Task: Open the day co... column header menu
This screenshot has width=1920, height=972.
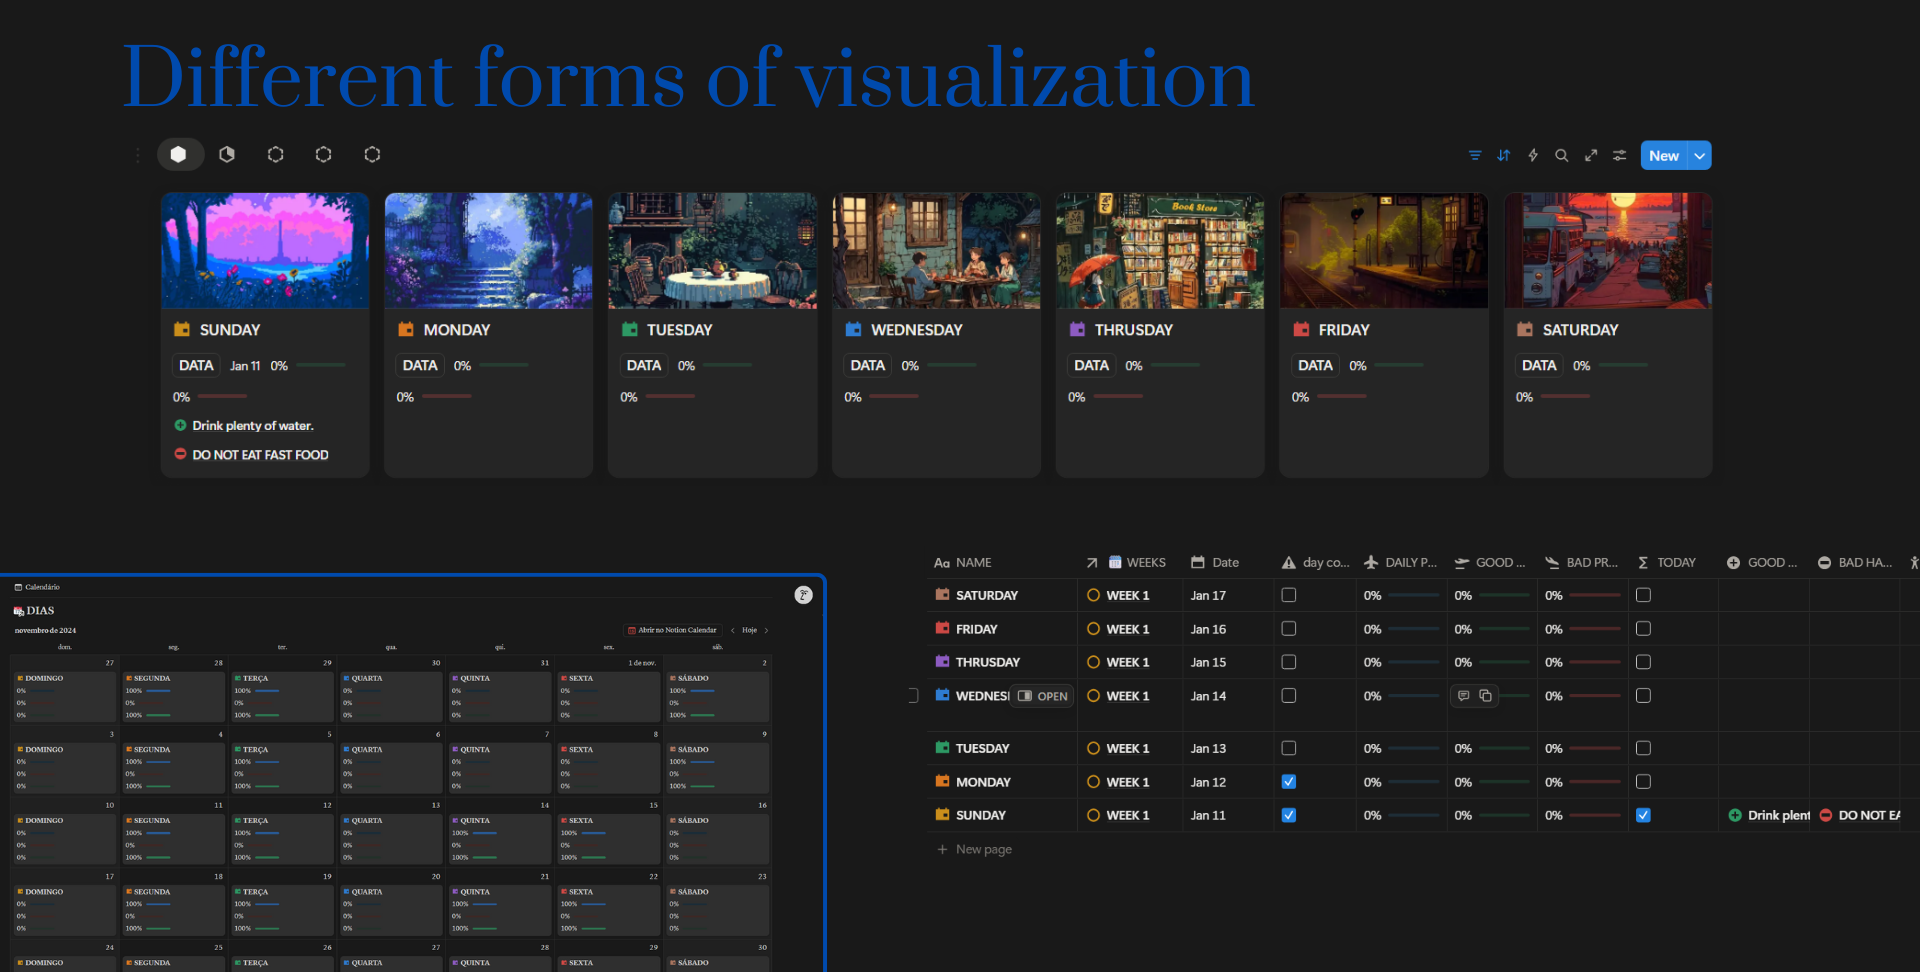Action: (x=1315, y=563)
